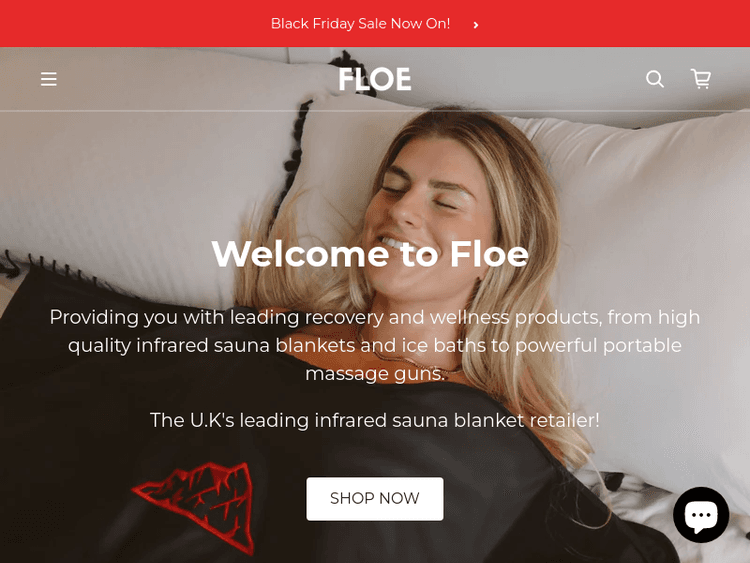Click the words 'massage guns' in description

click(375, 374)
